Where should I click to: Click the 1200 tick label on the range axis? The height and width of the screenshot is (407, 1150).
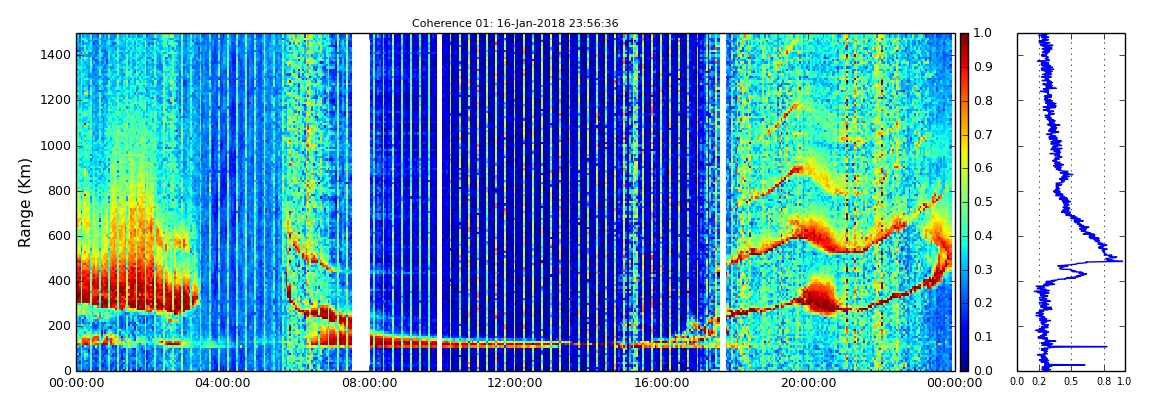point(57,100)
